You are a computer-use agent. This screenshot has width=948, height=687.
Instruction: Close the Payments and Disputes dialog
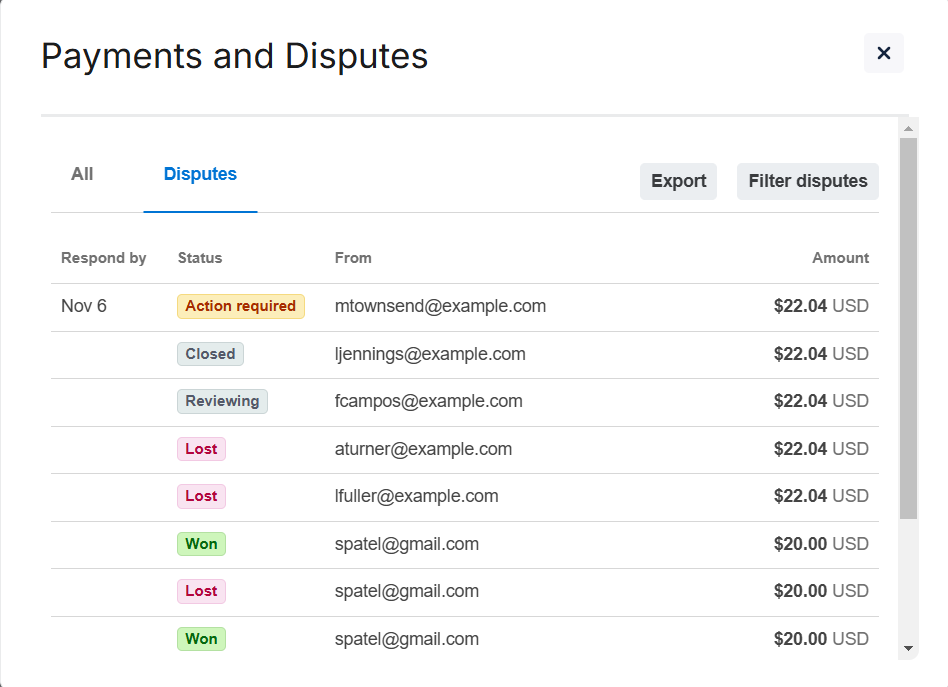coord(883,53)
